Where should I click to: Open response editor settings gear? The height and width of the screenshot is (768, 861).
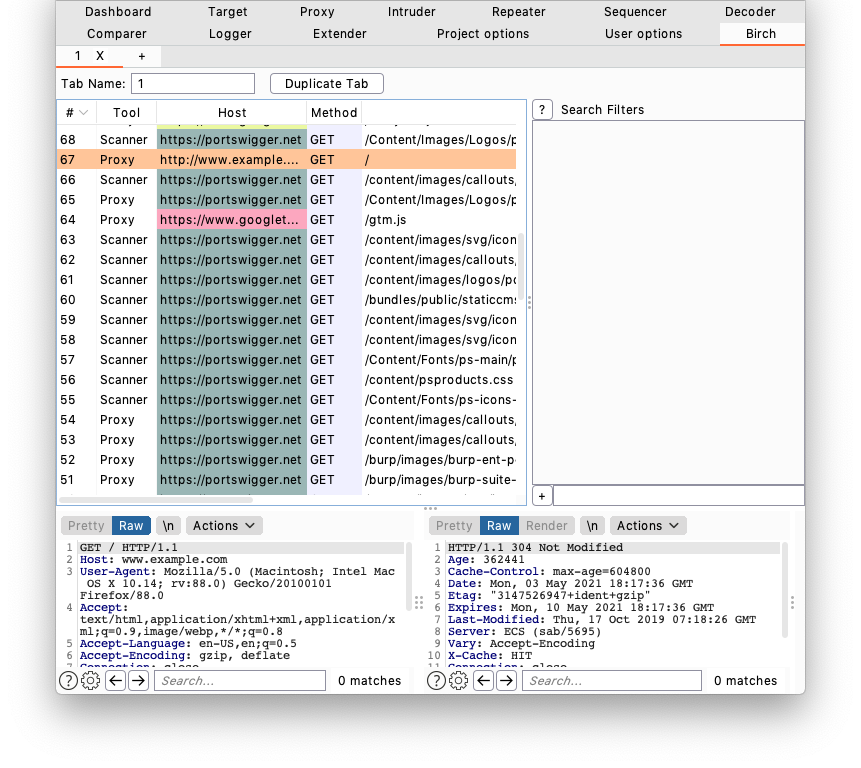click(459, 681)
